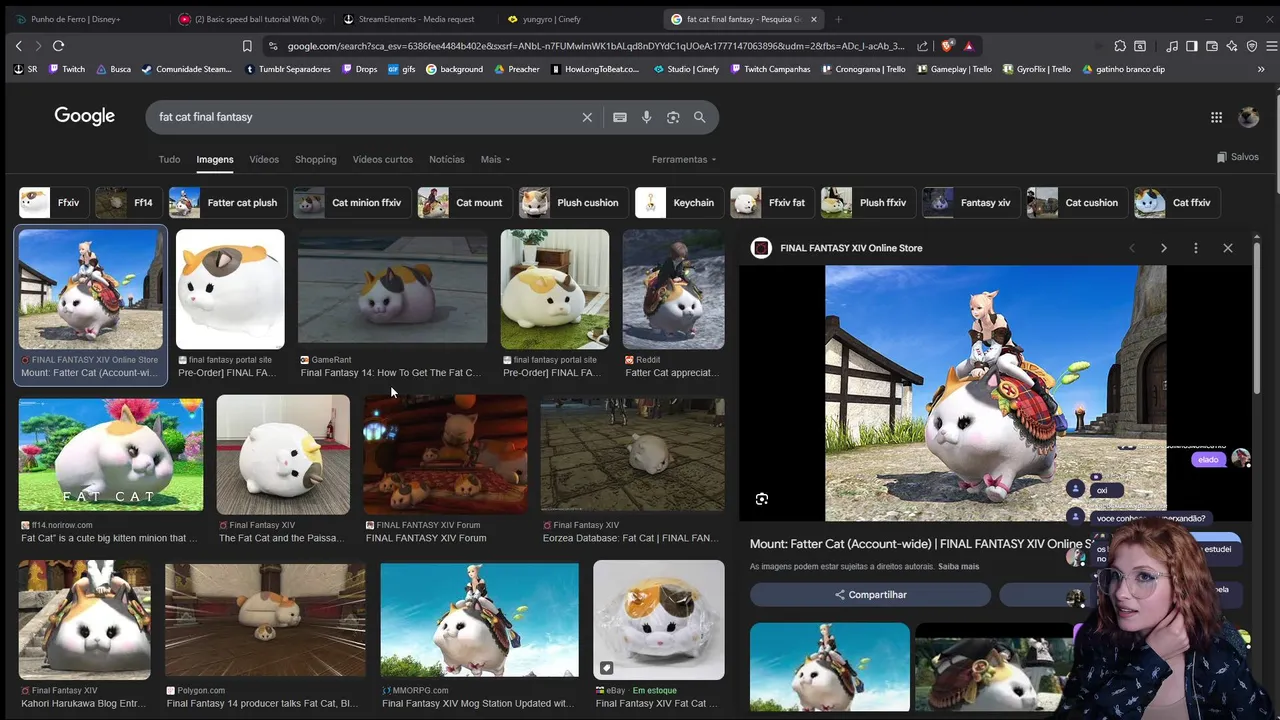Open the Polygon.com fat cat image result

[x=265, y=620]
